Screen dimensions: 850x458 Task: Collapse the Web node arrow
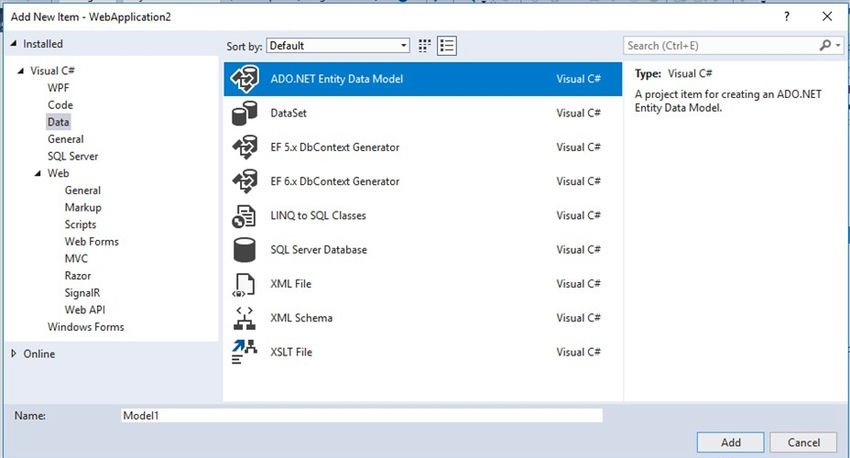(x=38, y=173)
